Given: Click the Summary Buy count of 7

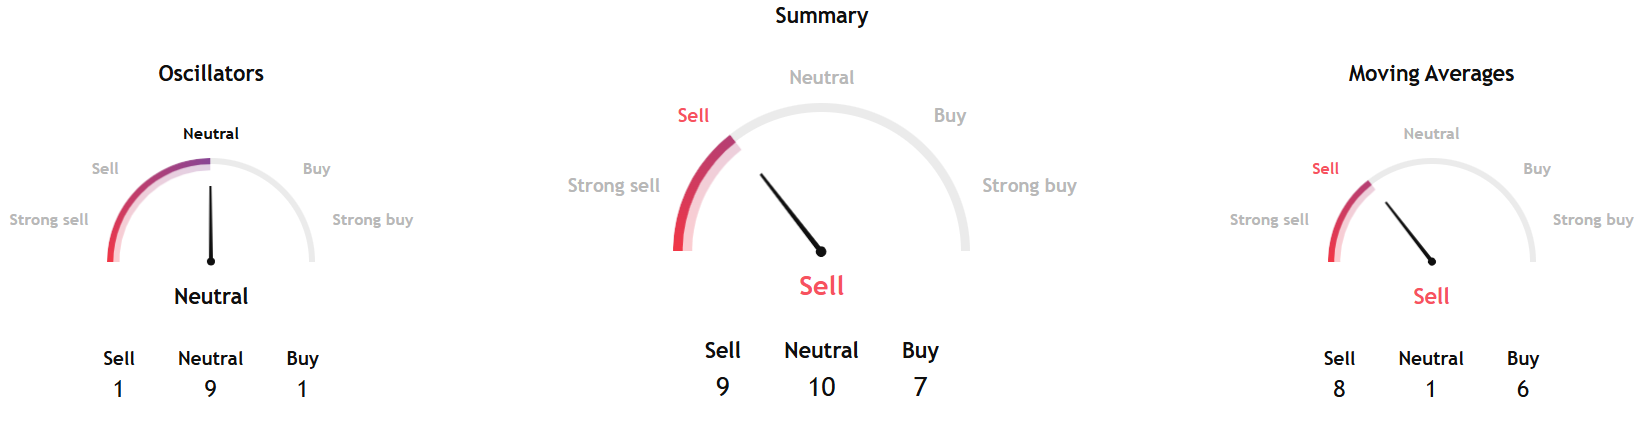Looking at the screenshot, I should coord(920,387).
